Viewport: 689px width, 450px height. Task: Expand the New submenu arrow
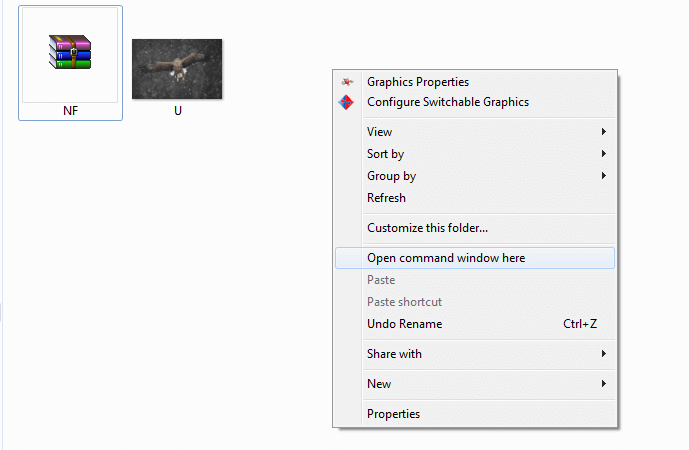point(604,383)
